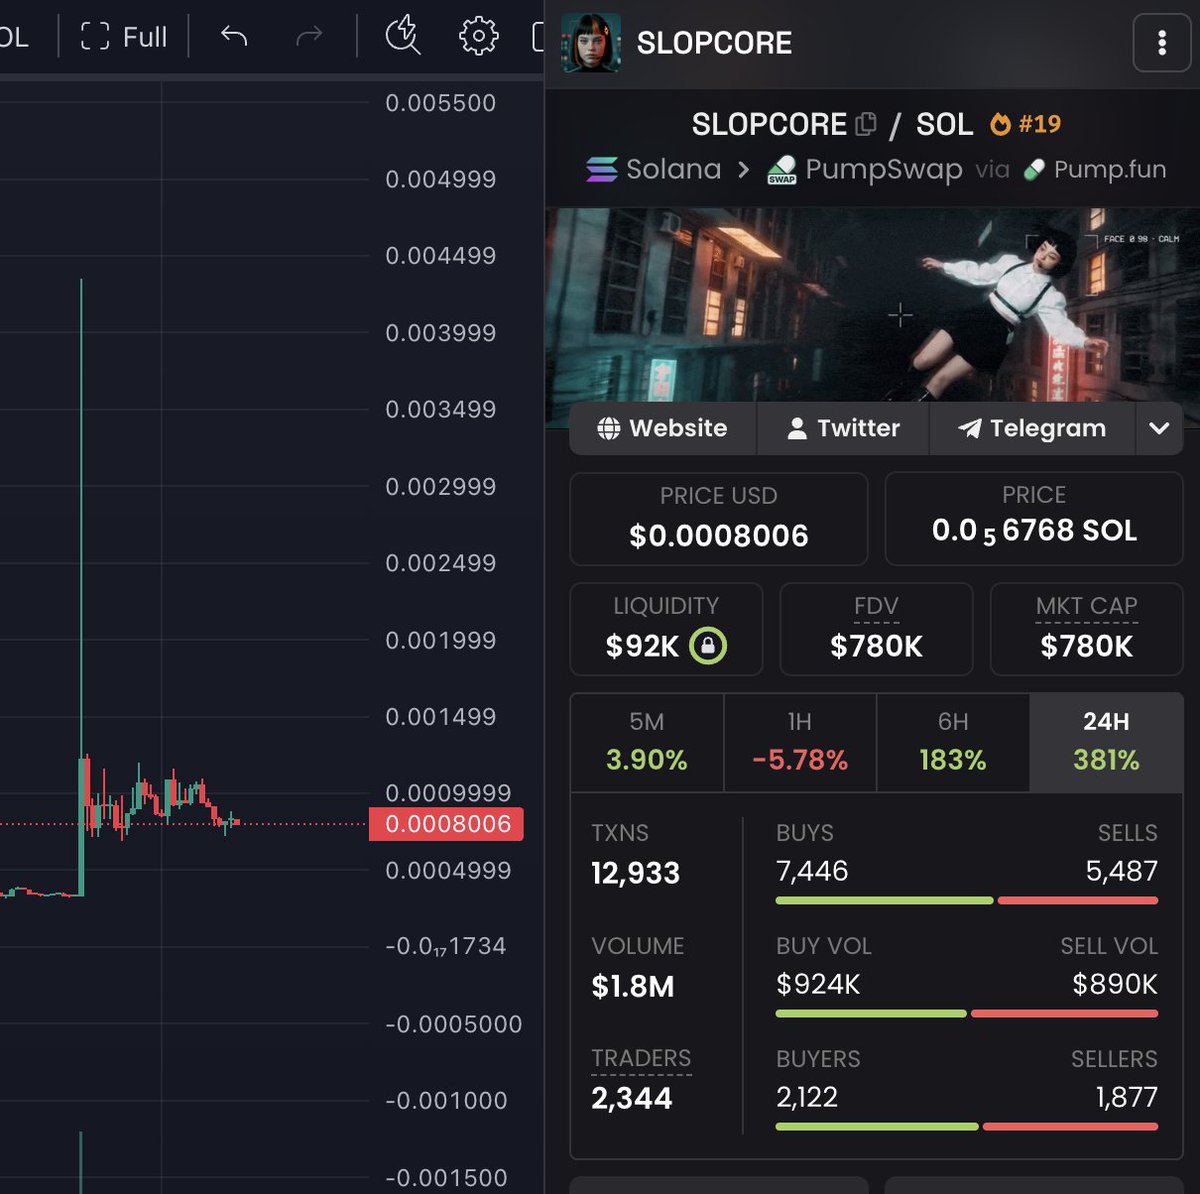Select the TXNS 12,933 value

pos(635,873)
